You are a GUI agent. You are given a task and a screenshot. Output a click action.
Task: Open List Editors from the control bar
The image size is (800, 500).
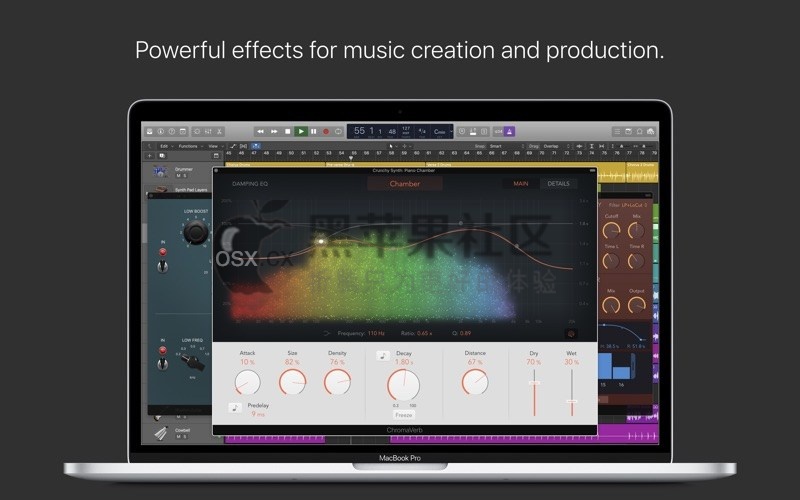617,131
